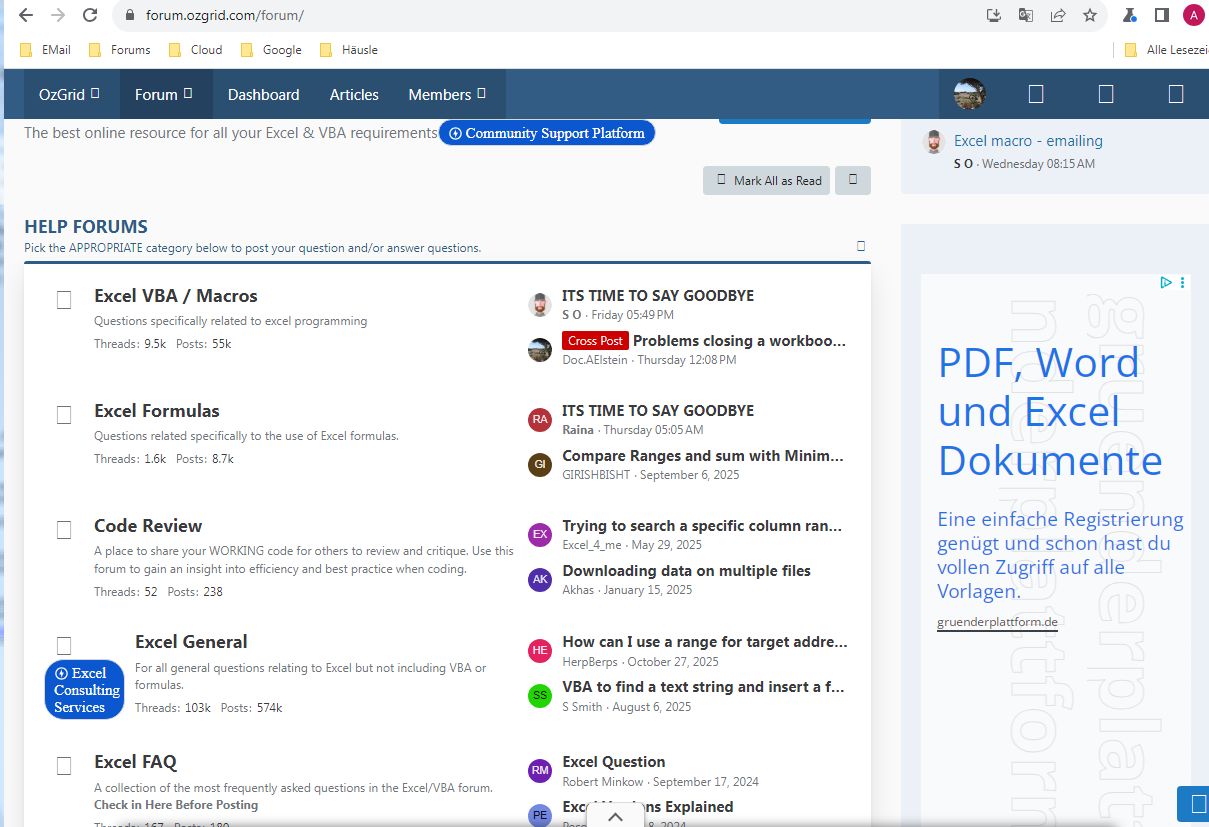Screen dimensions: 1209x827
Task: View site information via lock icon
Action: coord(129,15)
